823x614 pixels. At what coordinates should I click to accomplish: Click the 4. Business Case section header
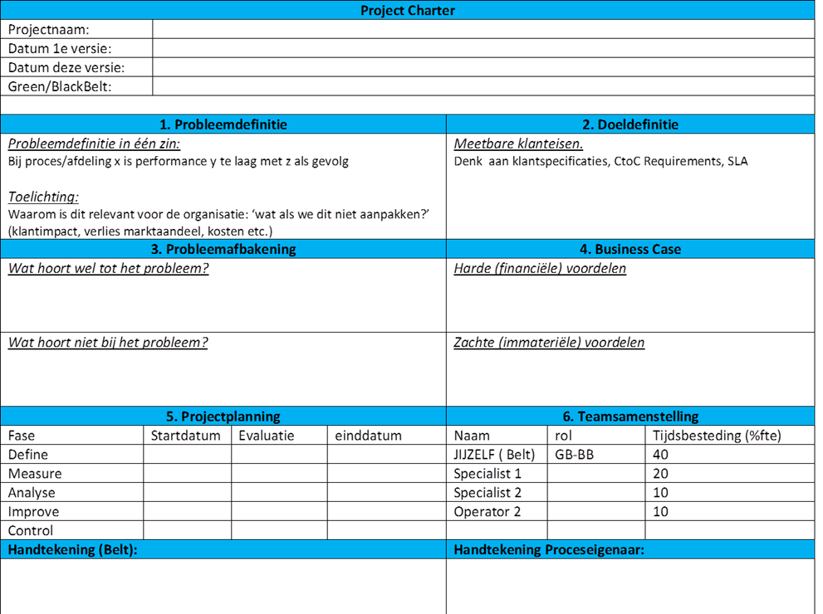point(630,249)
